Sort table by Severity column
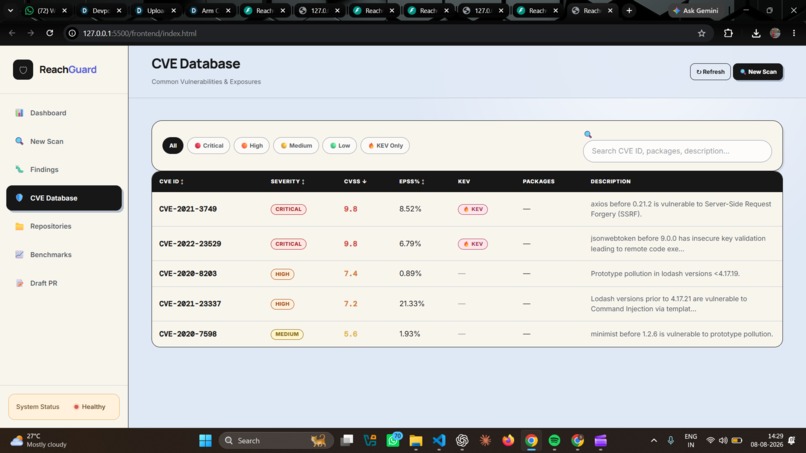The height and width of the screenshot is (453, 806). (287, 182)
